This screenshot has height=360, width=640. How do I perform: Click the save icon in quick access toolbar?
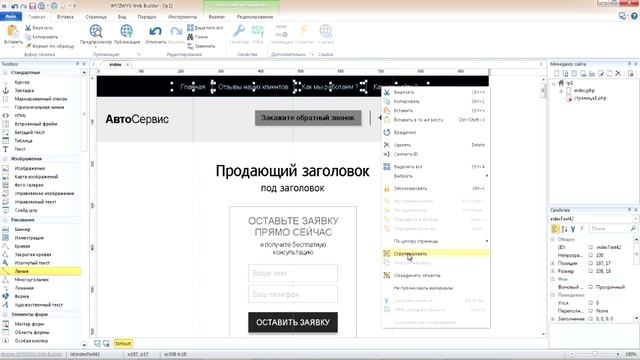[x=32, y=6]
